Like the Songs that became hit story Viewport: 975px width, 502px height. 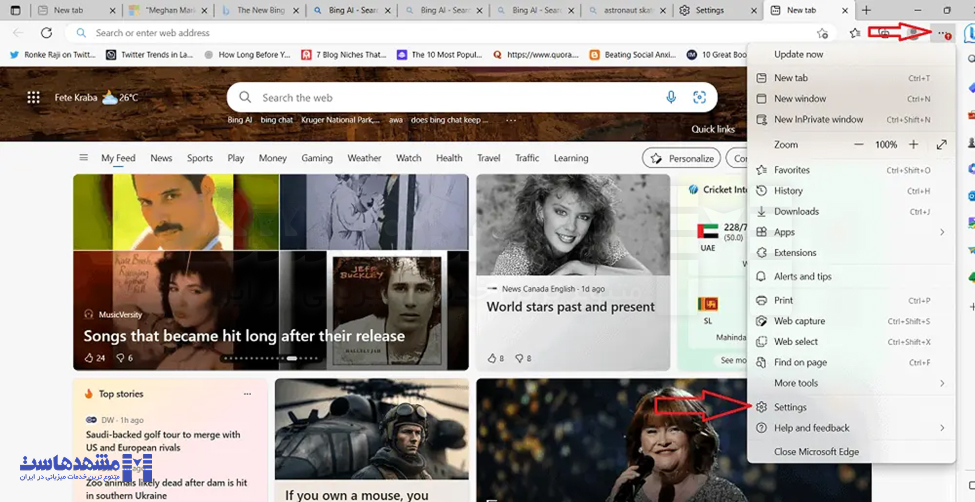pos(90,358)
